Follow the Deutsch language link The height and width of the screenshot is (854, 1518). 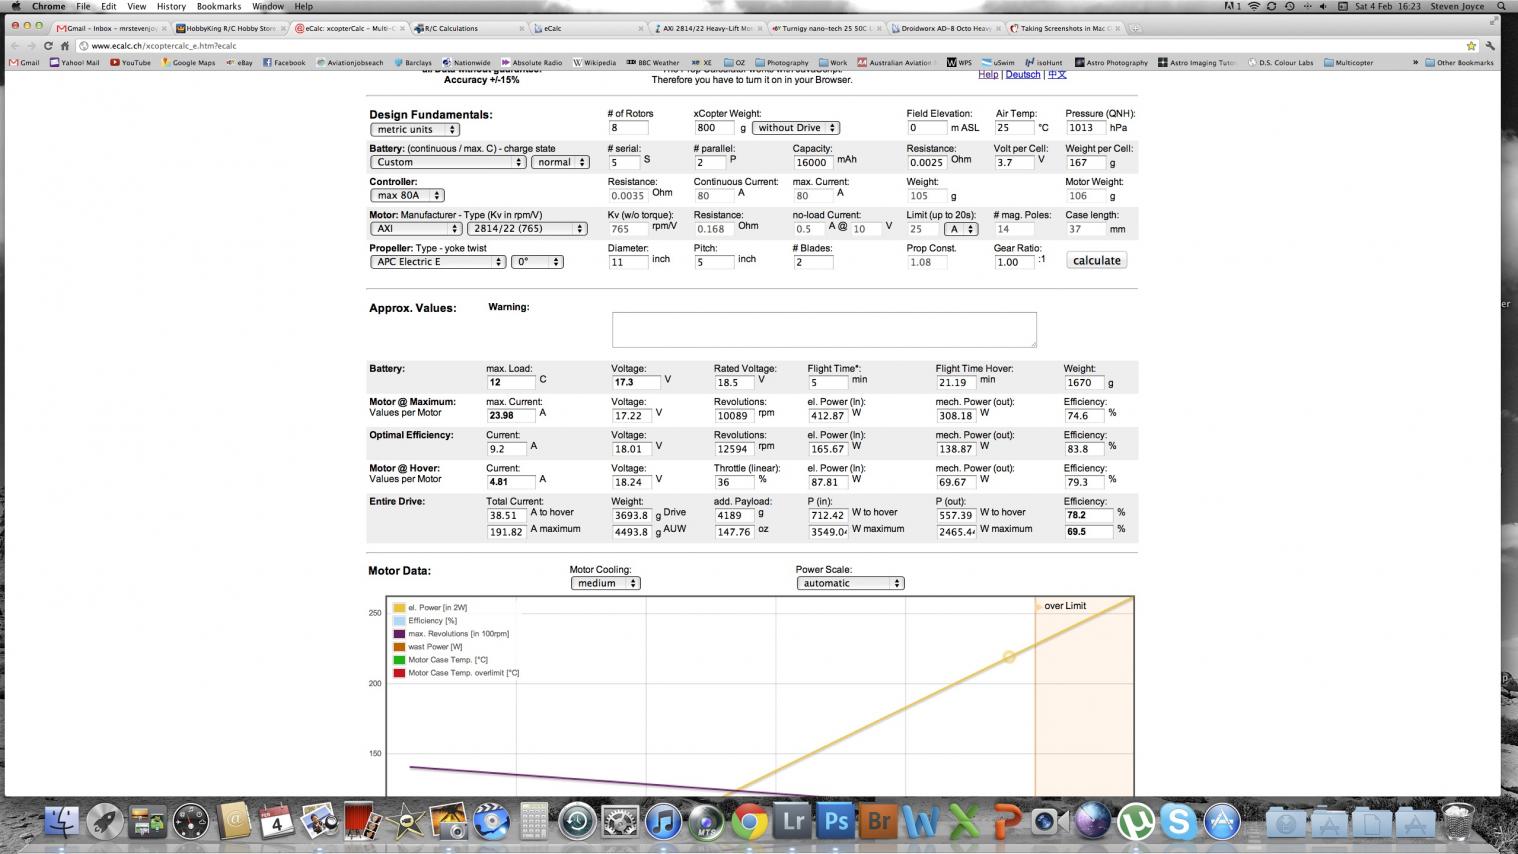tap(1022, 74)
